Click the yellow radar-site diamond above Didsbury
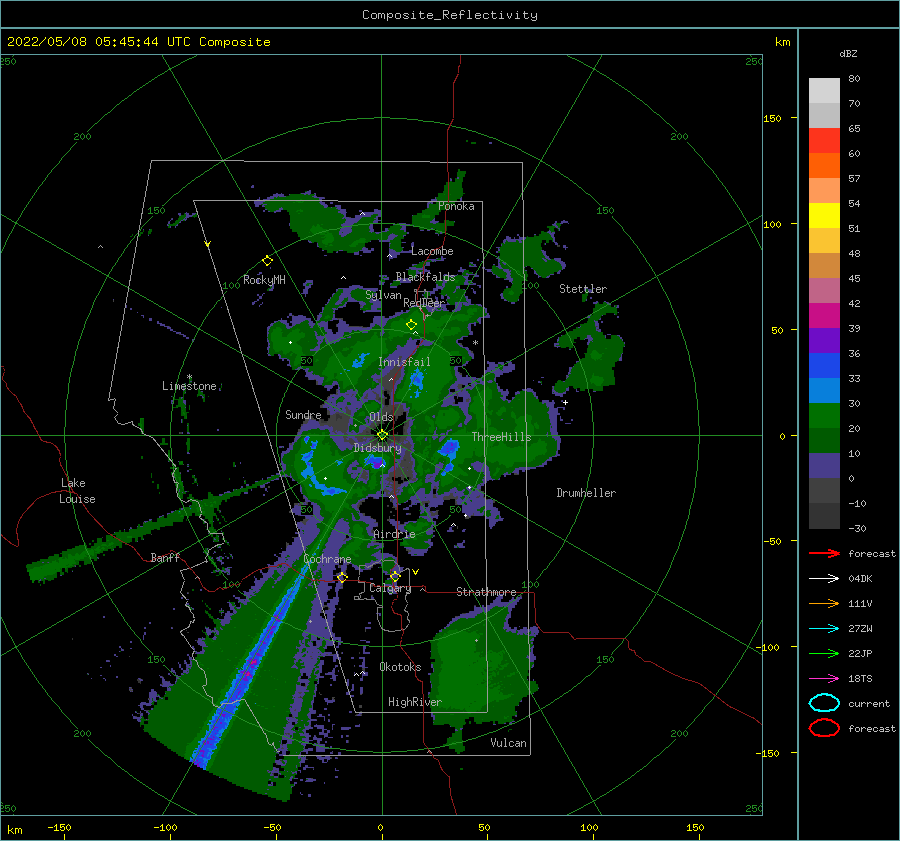This screenshot has height=841, width=900. point(382,435)
